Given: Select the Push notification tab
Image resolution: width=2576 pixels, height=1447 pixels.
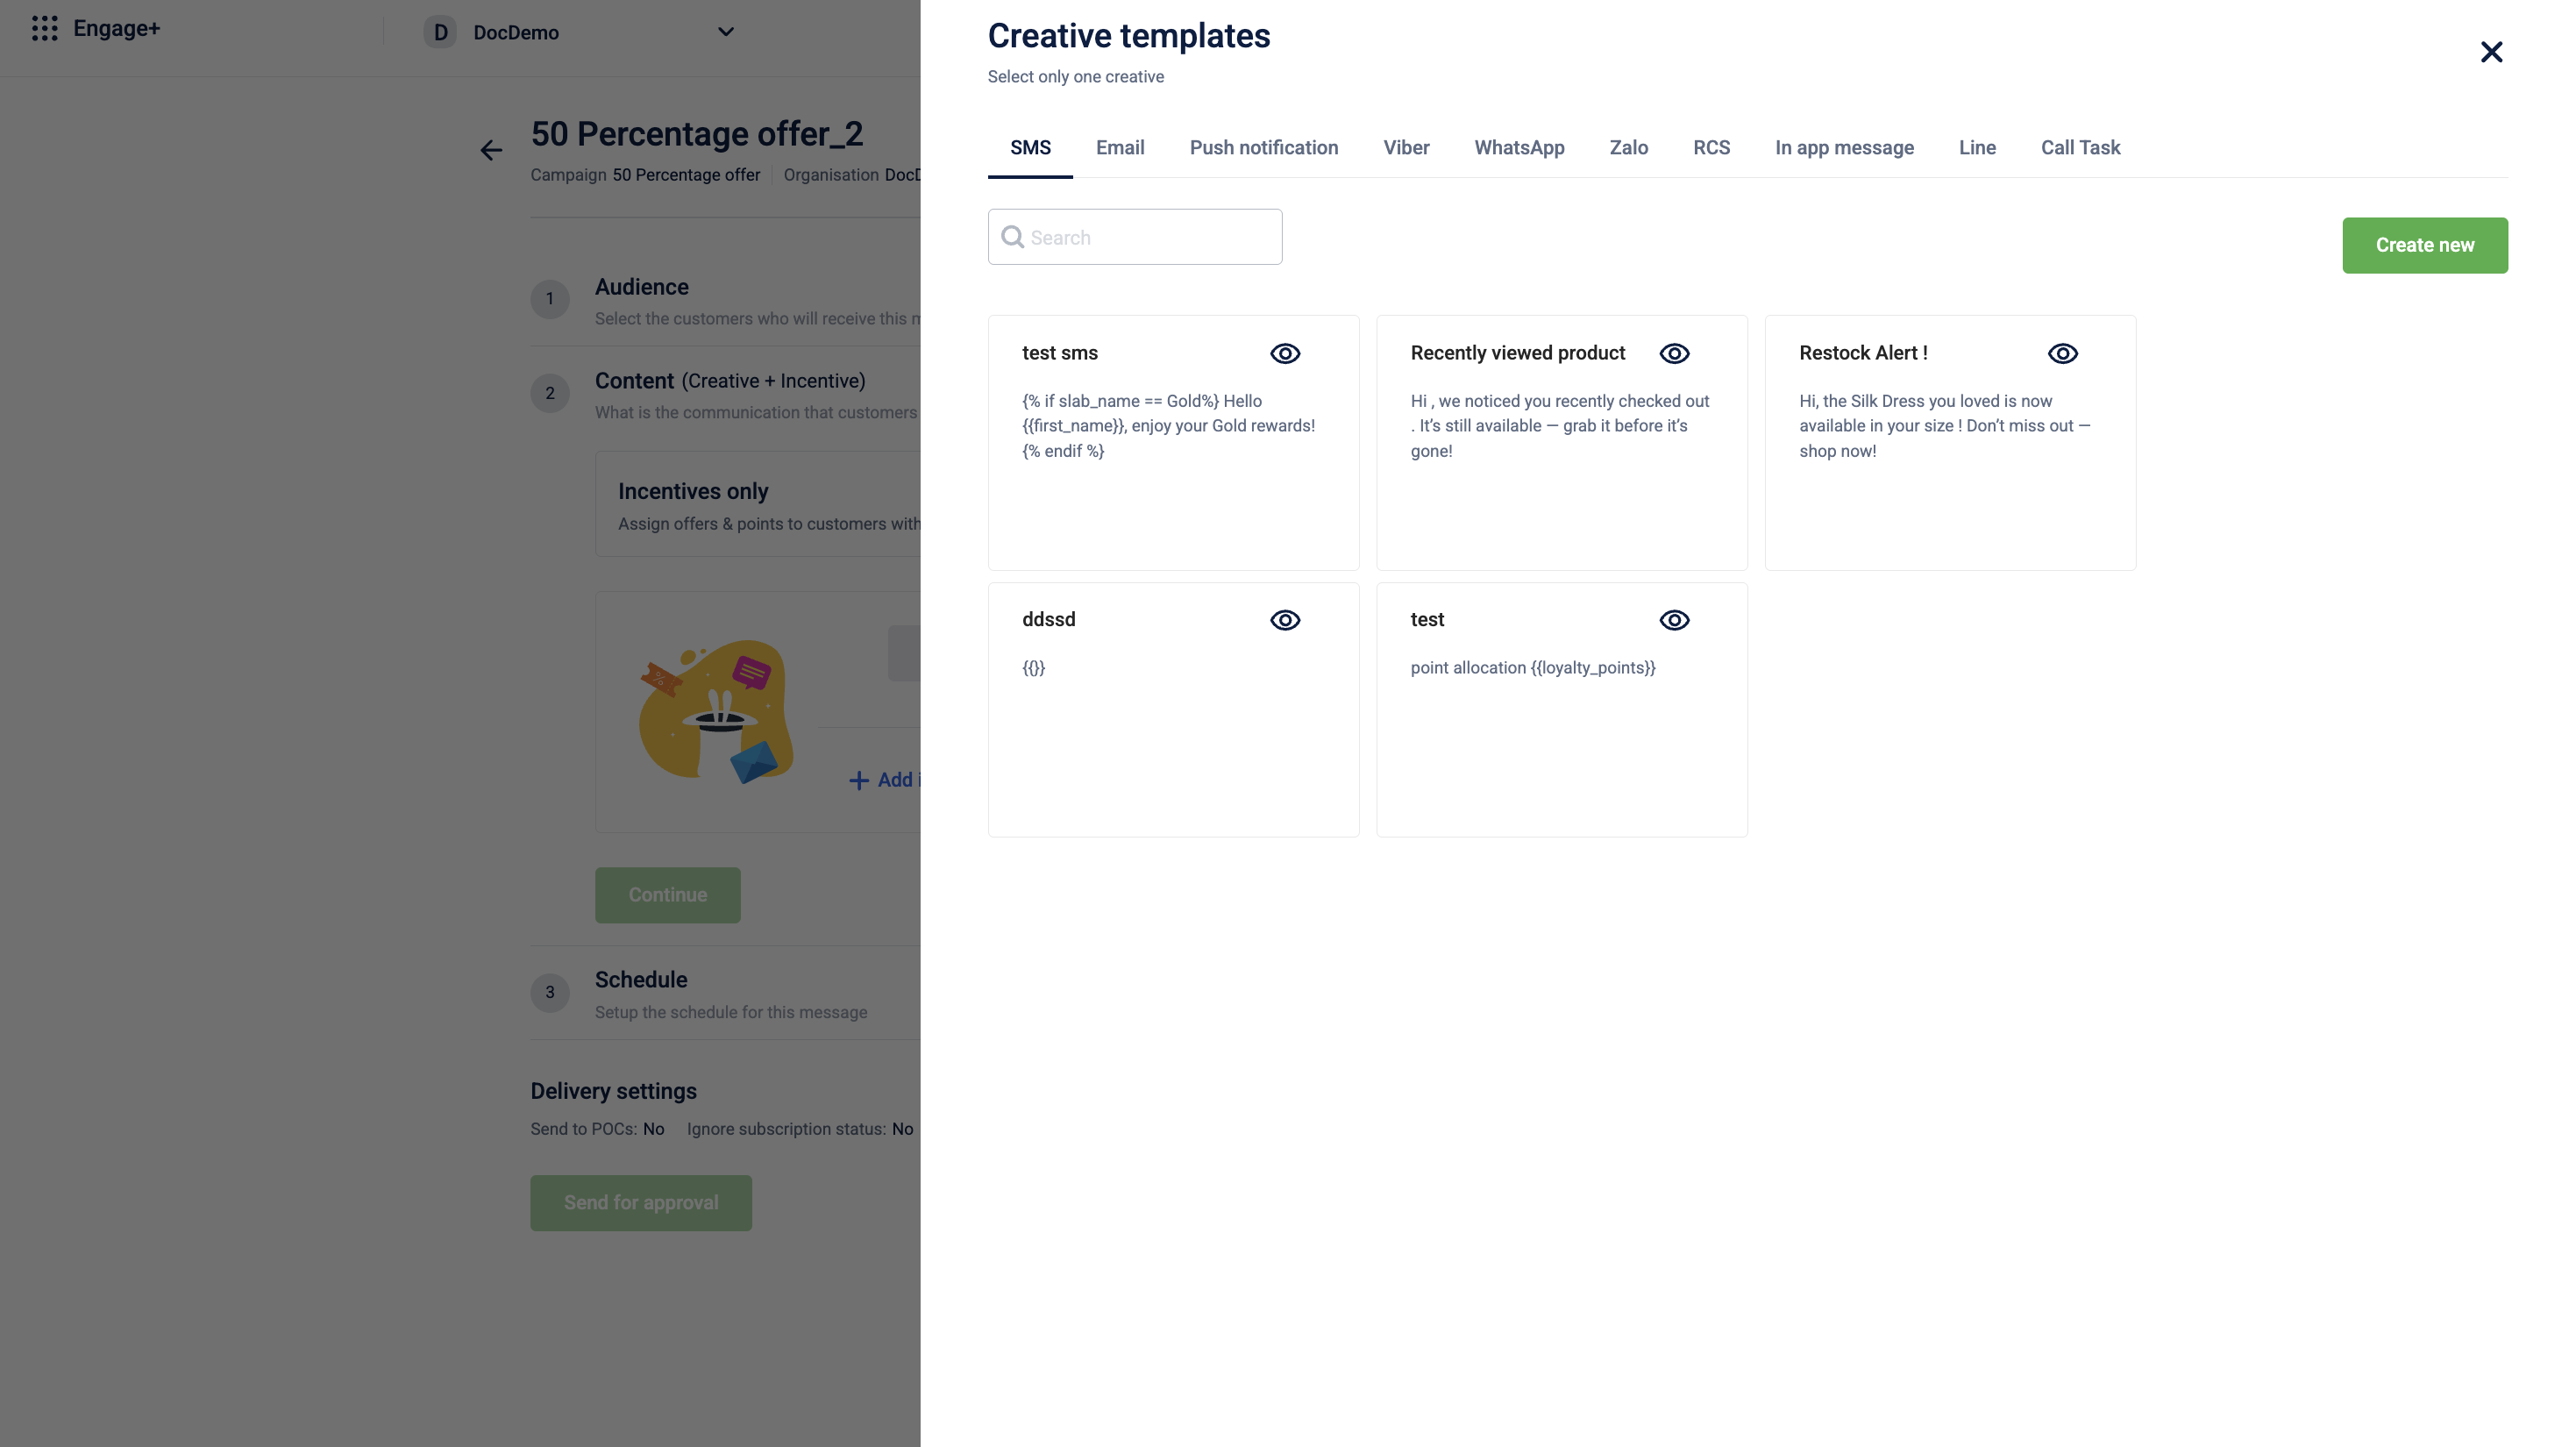Looking at the screenshot, I should click(1263, 148).
